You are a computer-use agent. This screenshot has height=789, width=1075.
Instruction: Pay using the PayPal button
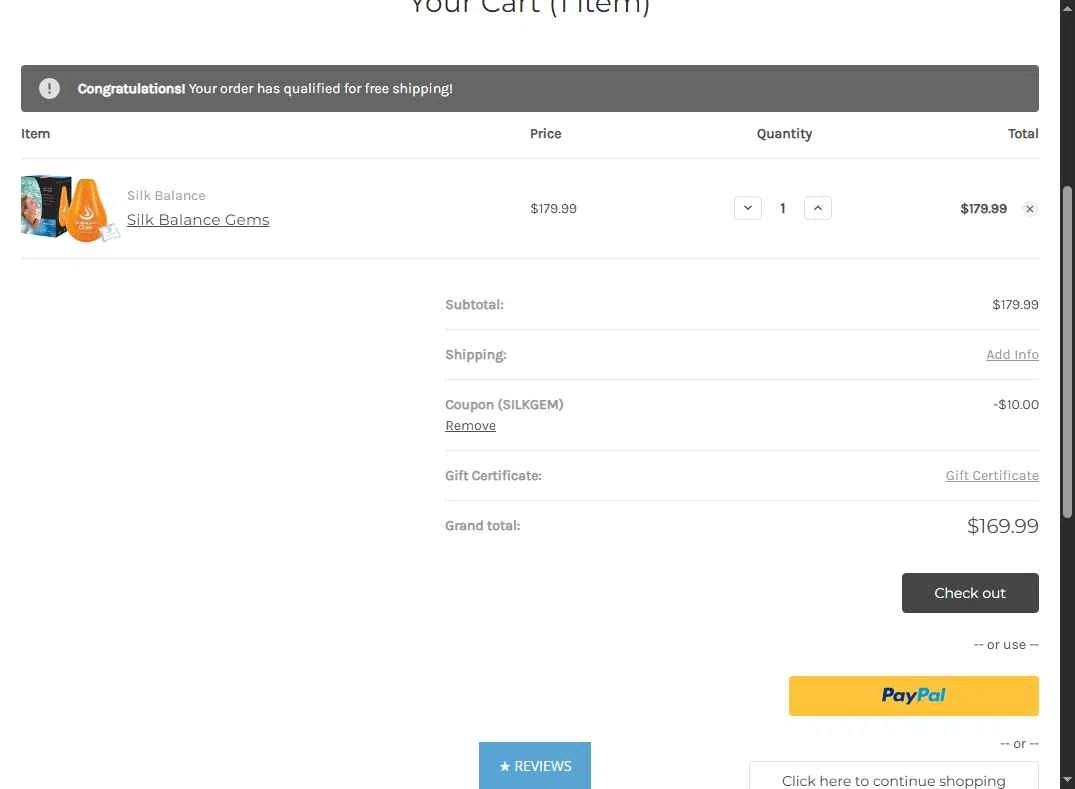pyautogui.click(x=913, y=696)
